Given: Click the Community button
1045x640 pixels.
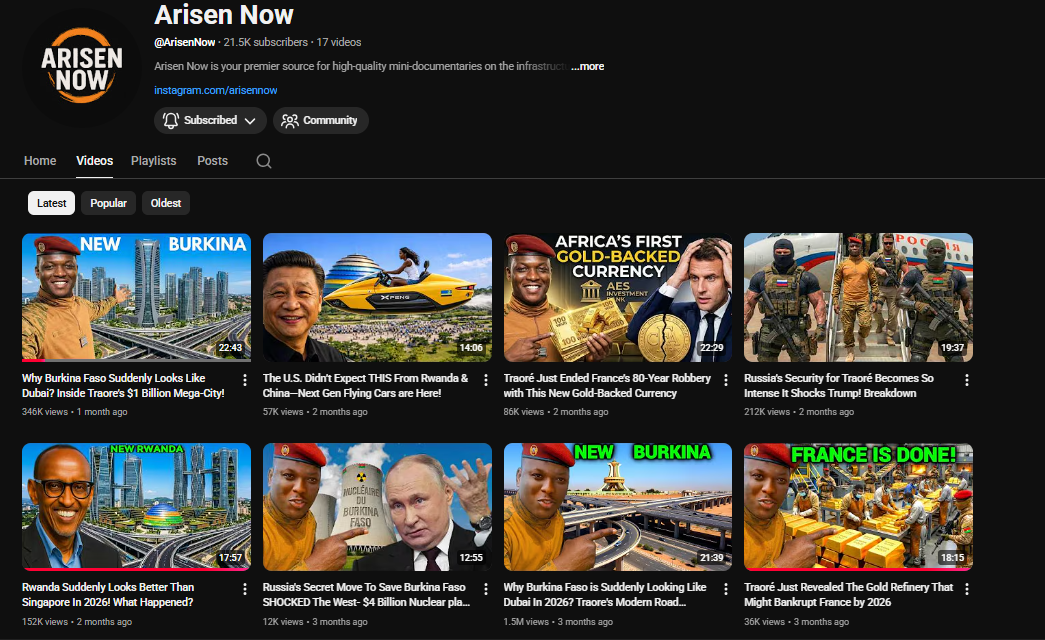Looking at the screenshot, I should point(320,120).
